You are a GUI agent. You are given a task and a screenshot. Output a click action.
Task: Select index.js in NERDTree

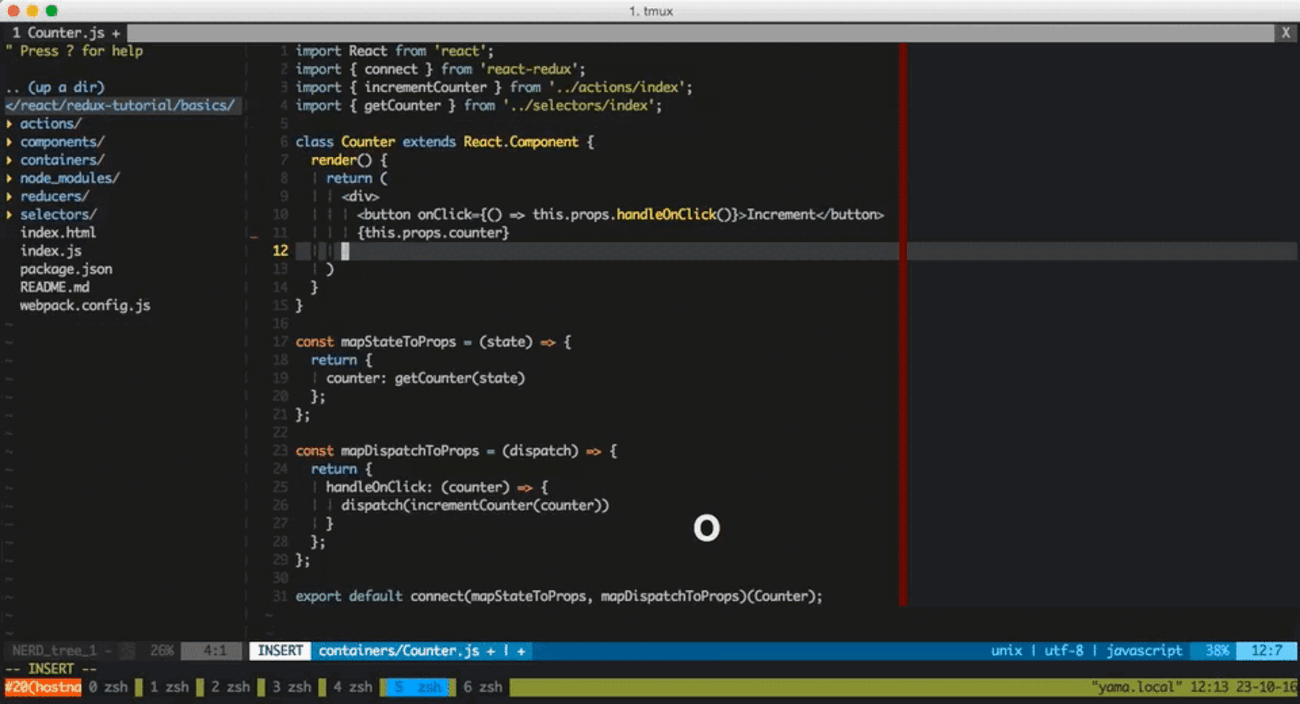pyautogui.click(x=51, y=251)
